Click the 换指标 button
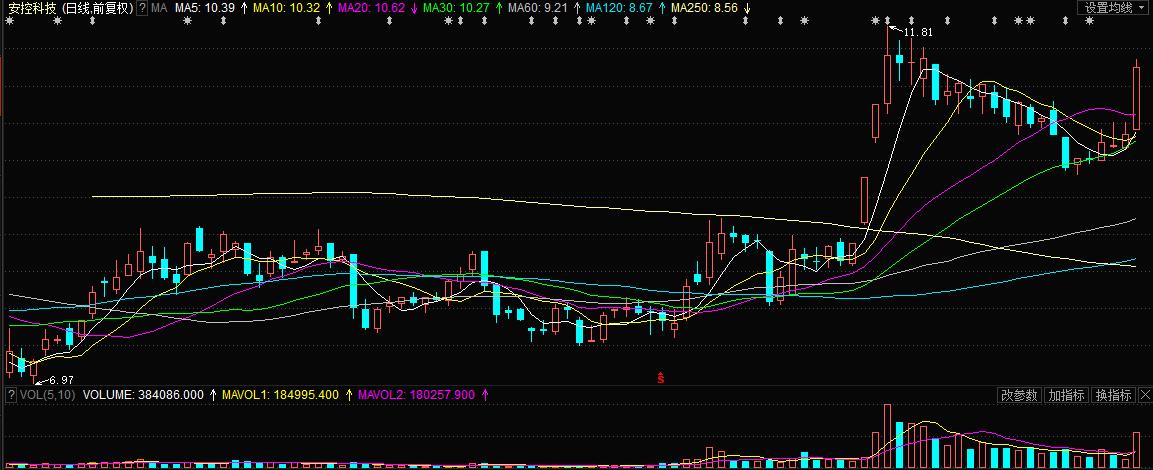Image resolution: width=1153 pixels, height=470 pixels. [1113, 395]
